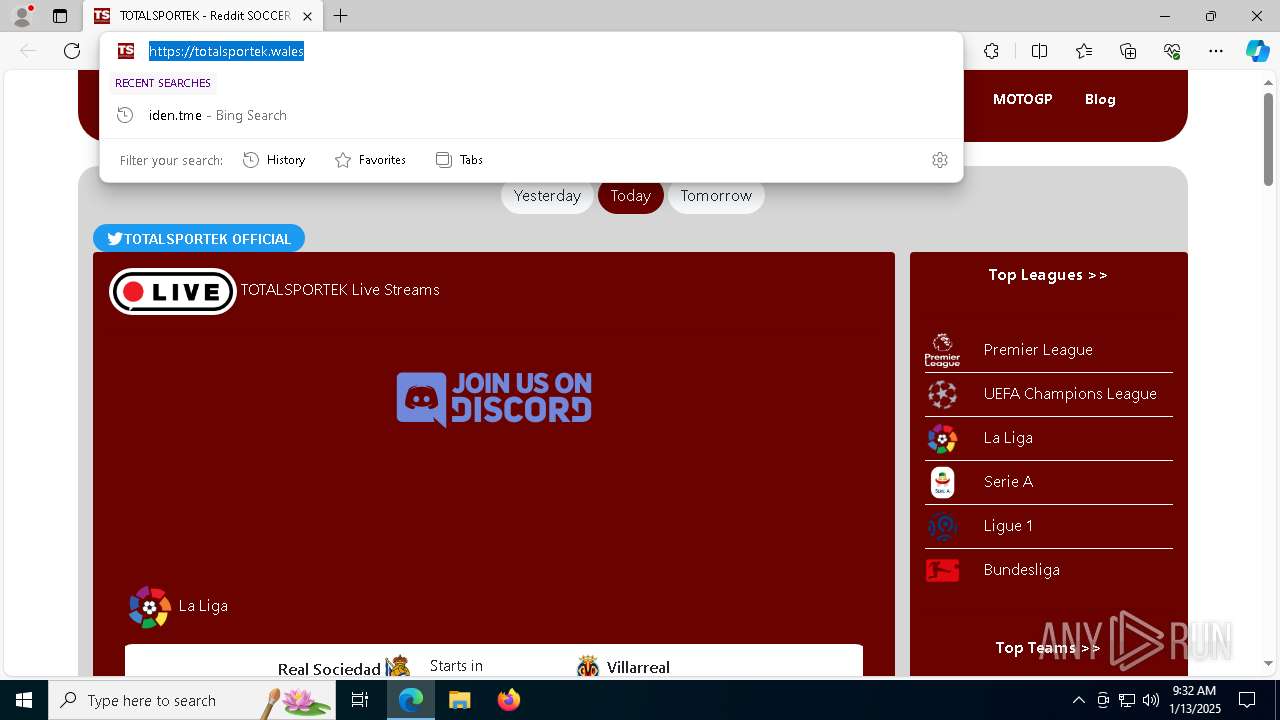Viewport: 1280px width, 720px height.
Task: Open Ligue 1 league link
Action: tap(1008, 526)
